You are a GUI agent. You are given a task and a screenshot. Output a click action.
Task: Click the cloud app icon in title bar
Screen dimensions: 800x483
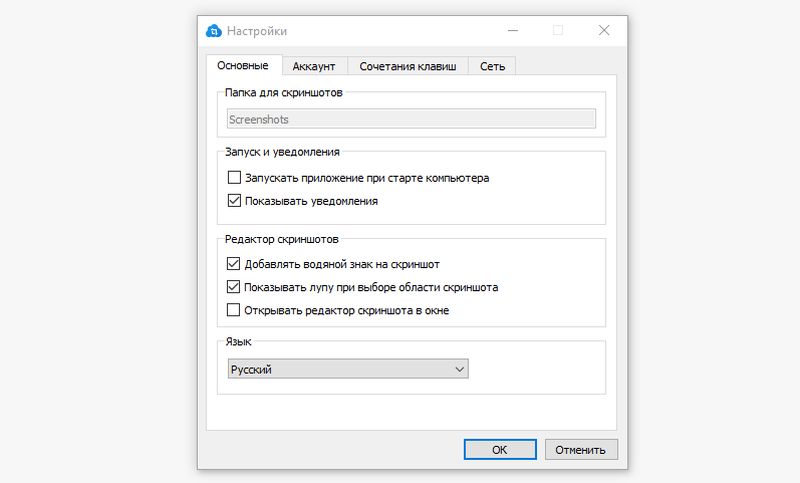point(213,30)
